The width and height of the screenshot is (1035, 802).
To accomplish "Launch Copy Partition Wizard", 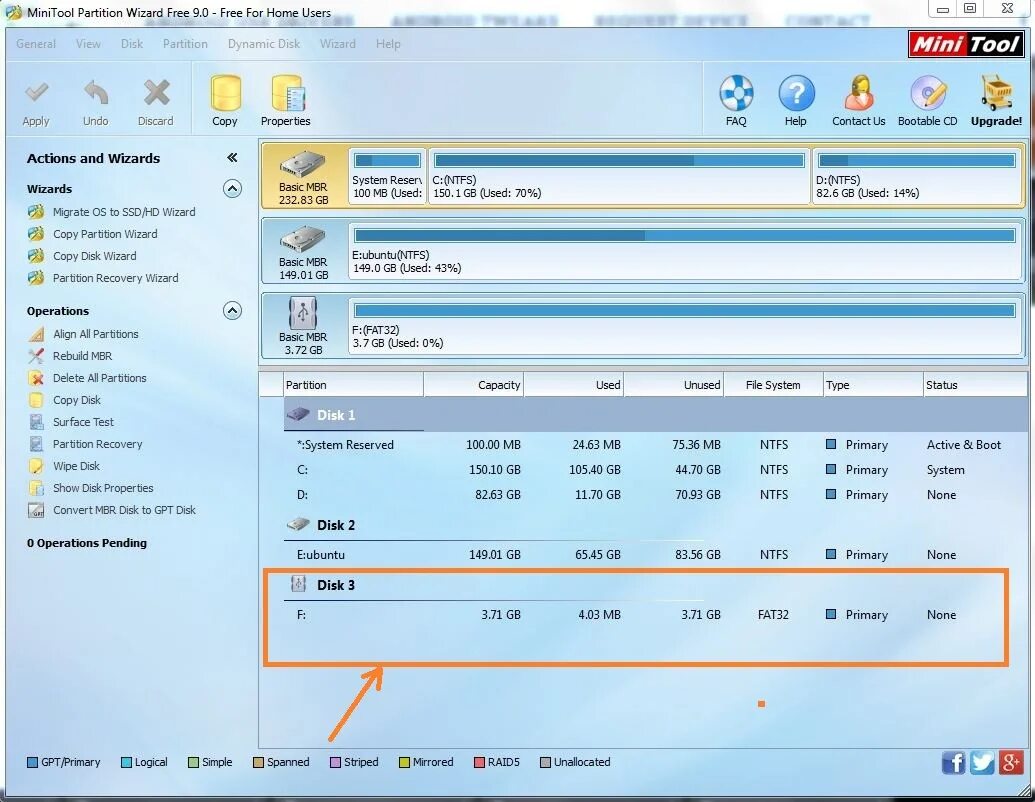I will tap(105, 234).
